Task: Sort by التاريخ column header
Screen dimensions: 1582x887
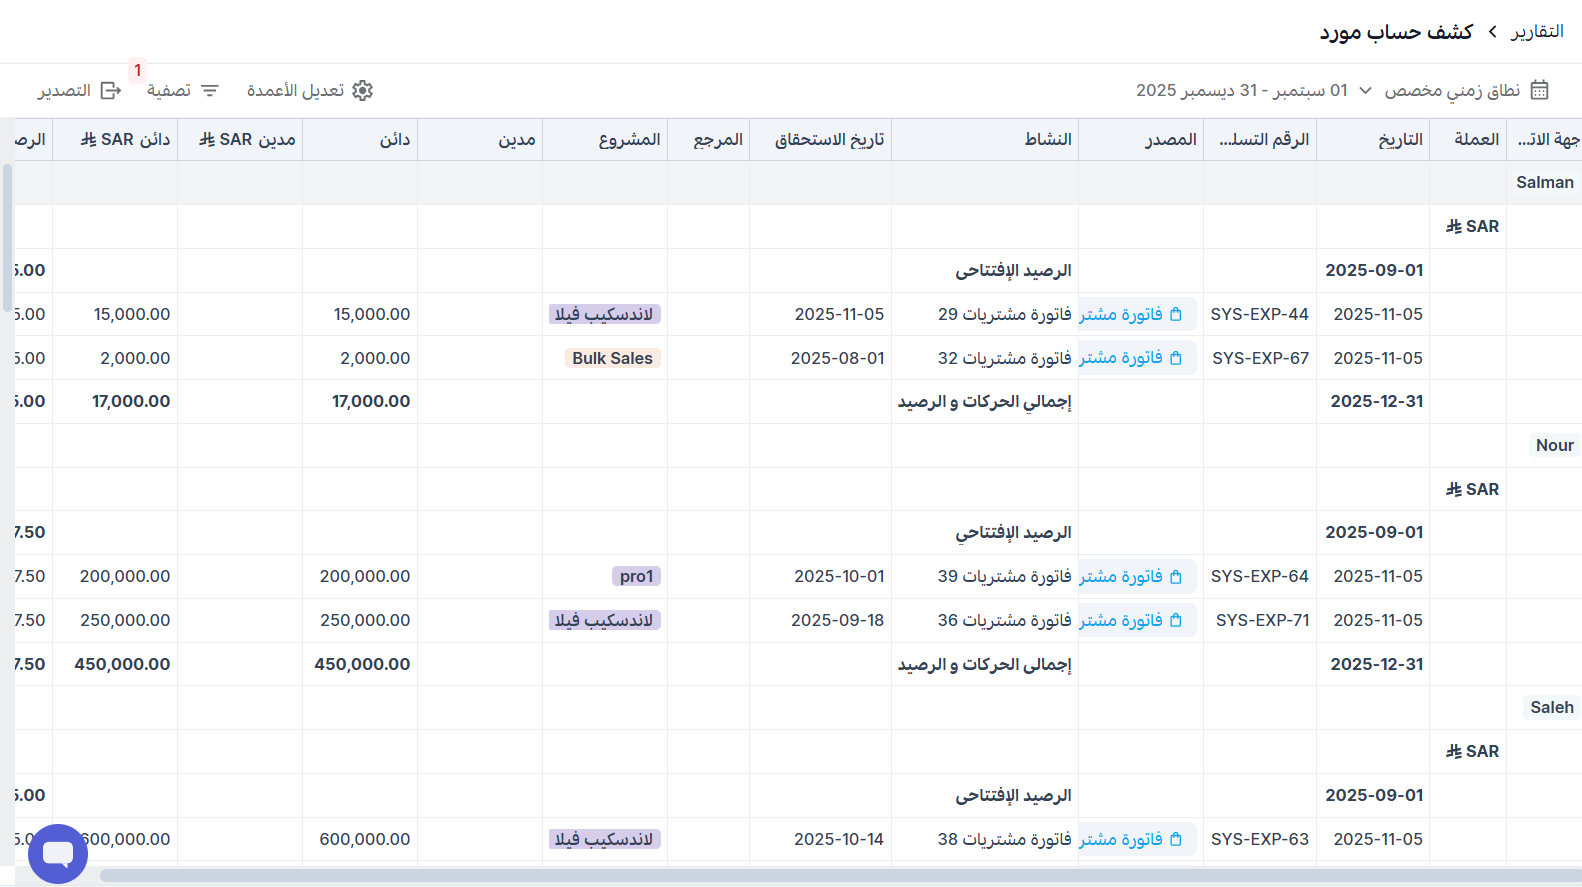Action: point(1372,140)
